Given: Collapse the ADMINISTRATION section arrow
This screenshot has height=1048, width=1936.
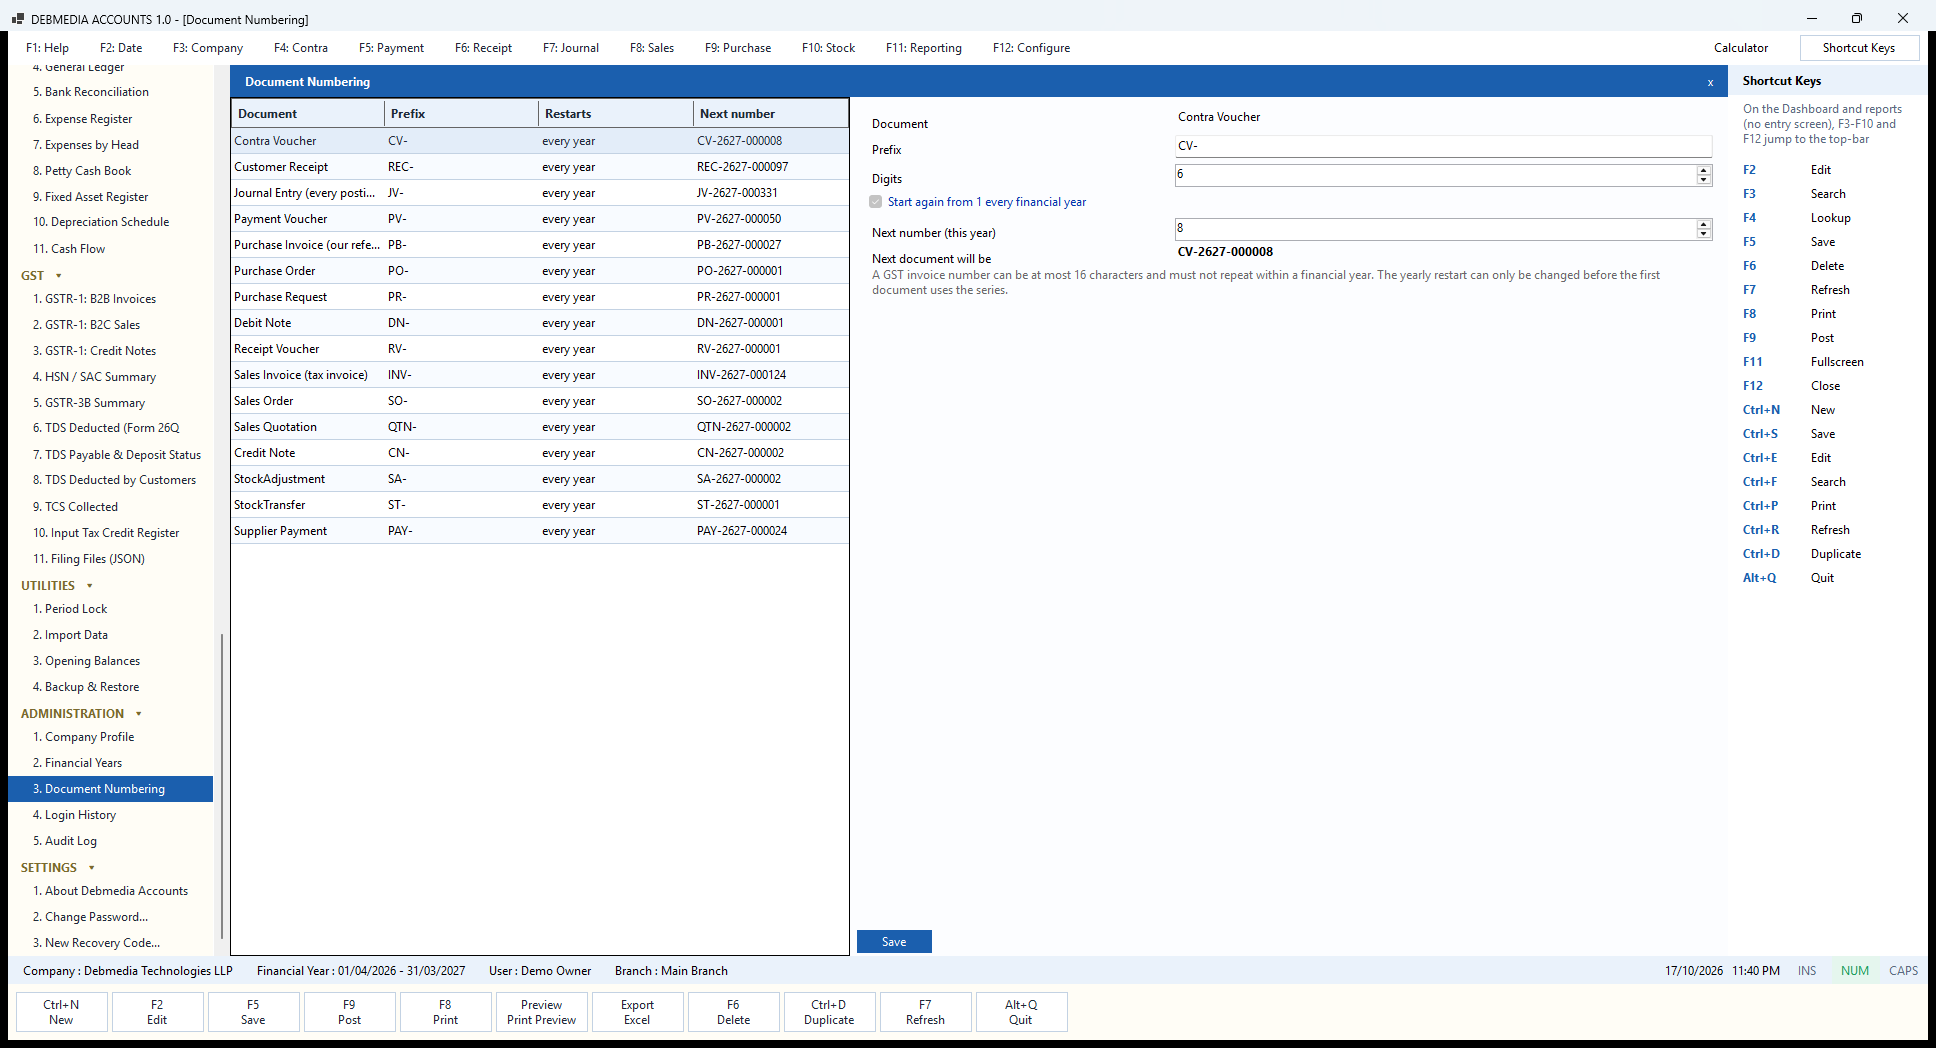Looking at the screenshot, I should [x=139, y=714].
